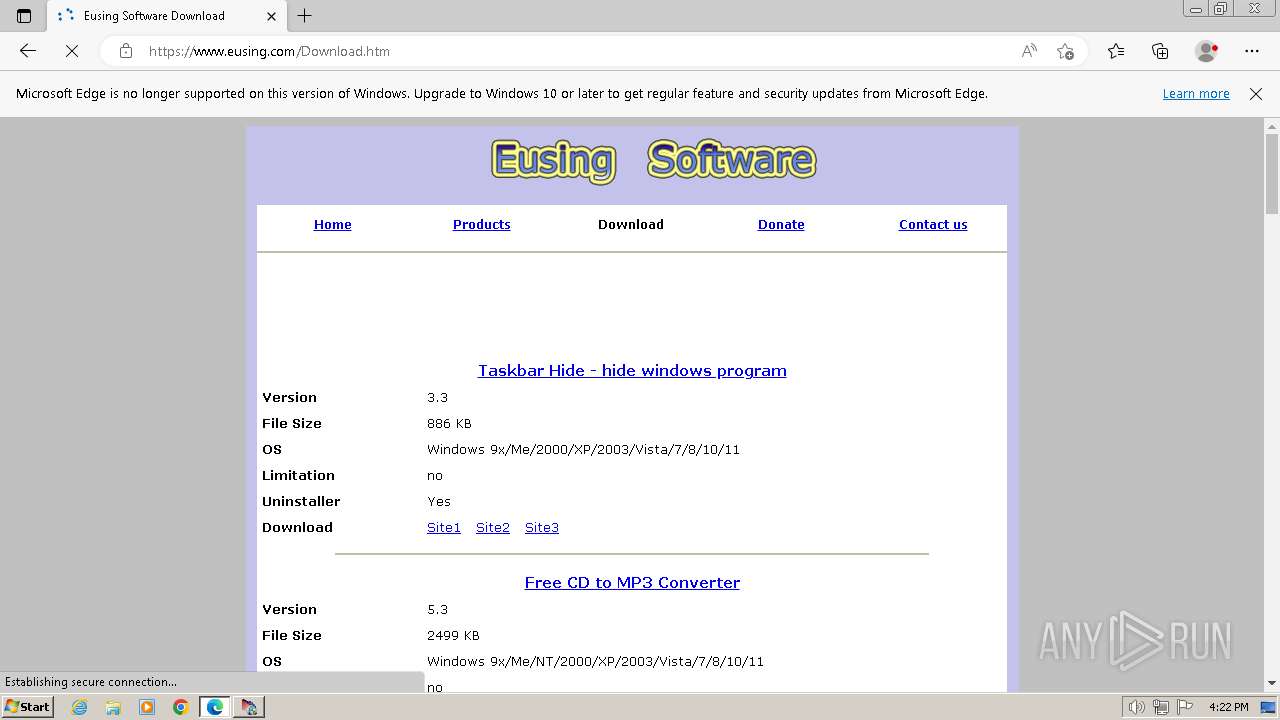This screenshot has height=720, width=1280.
Task: Select the Uninstaller value Yes
Action: (439, 502)
